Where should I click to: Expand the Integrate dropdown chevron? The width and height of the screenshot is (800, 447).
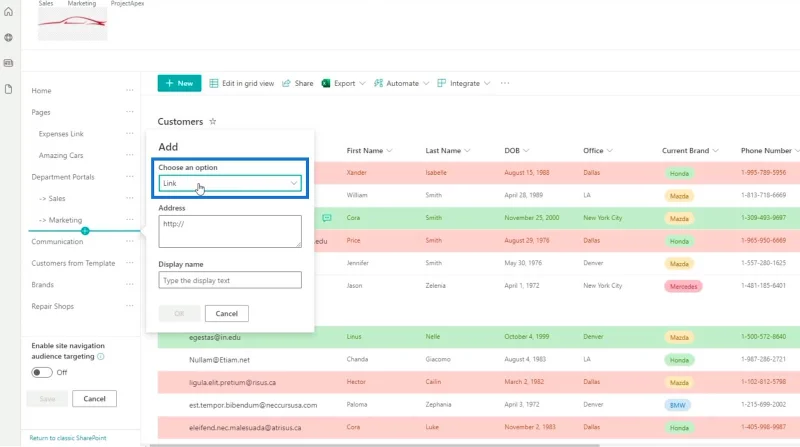(x=487, y=83)
